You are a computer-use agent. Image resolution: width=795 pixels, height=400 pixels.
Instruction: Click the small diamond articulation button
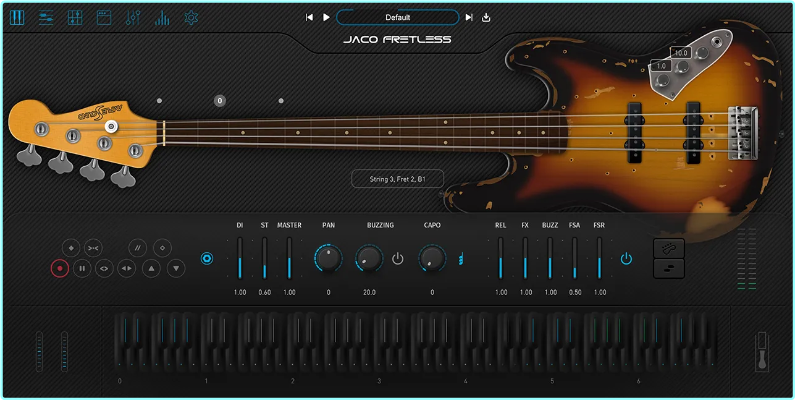(162, 248)
